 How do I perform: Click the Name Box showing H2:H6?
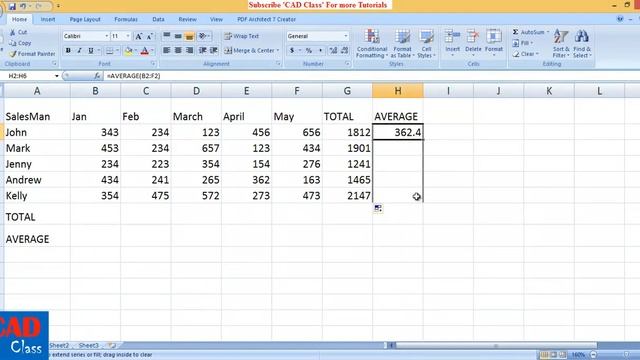click(x=31, y=76)
